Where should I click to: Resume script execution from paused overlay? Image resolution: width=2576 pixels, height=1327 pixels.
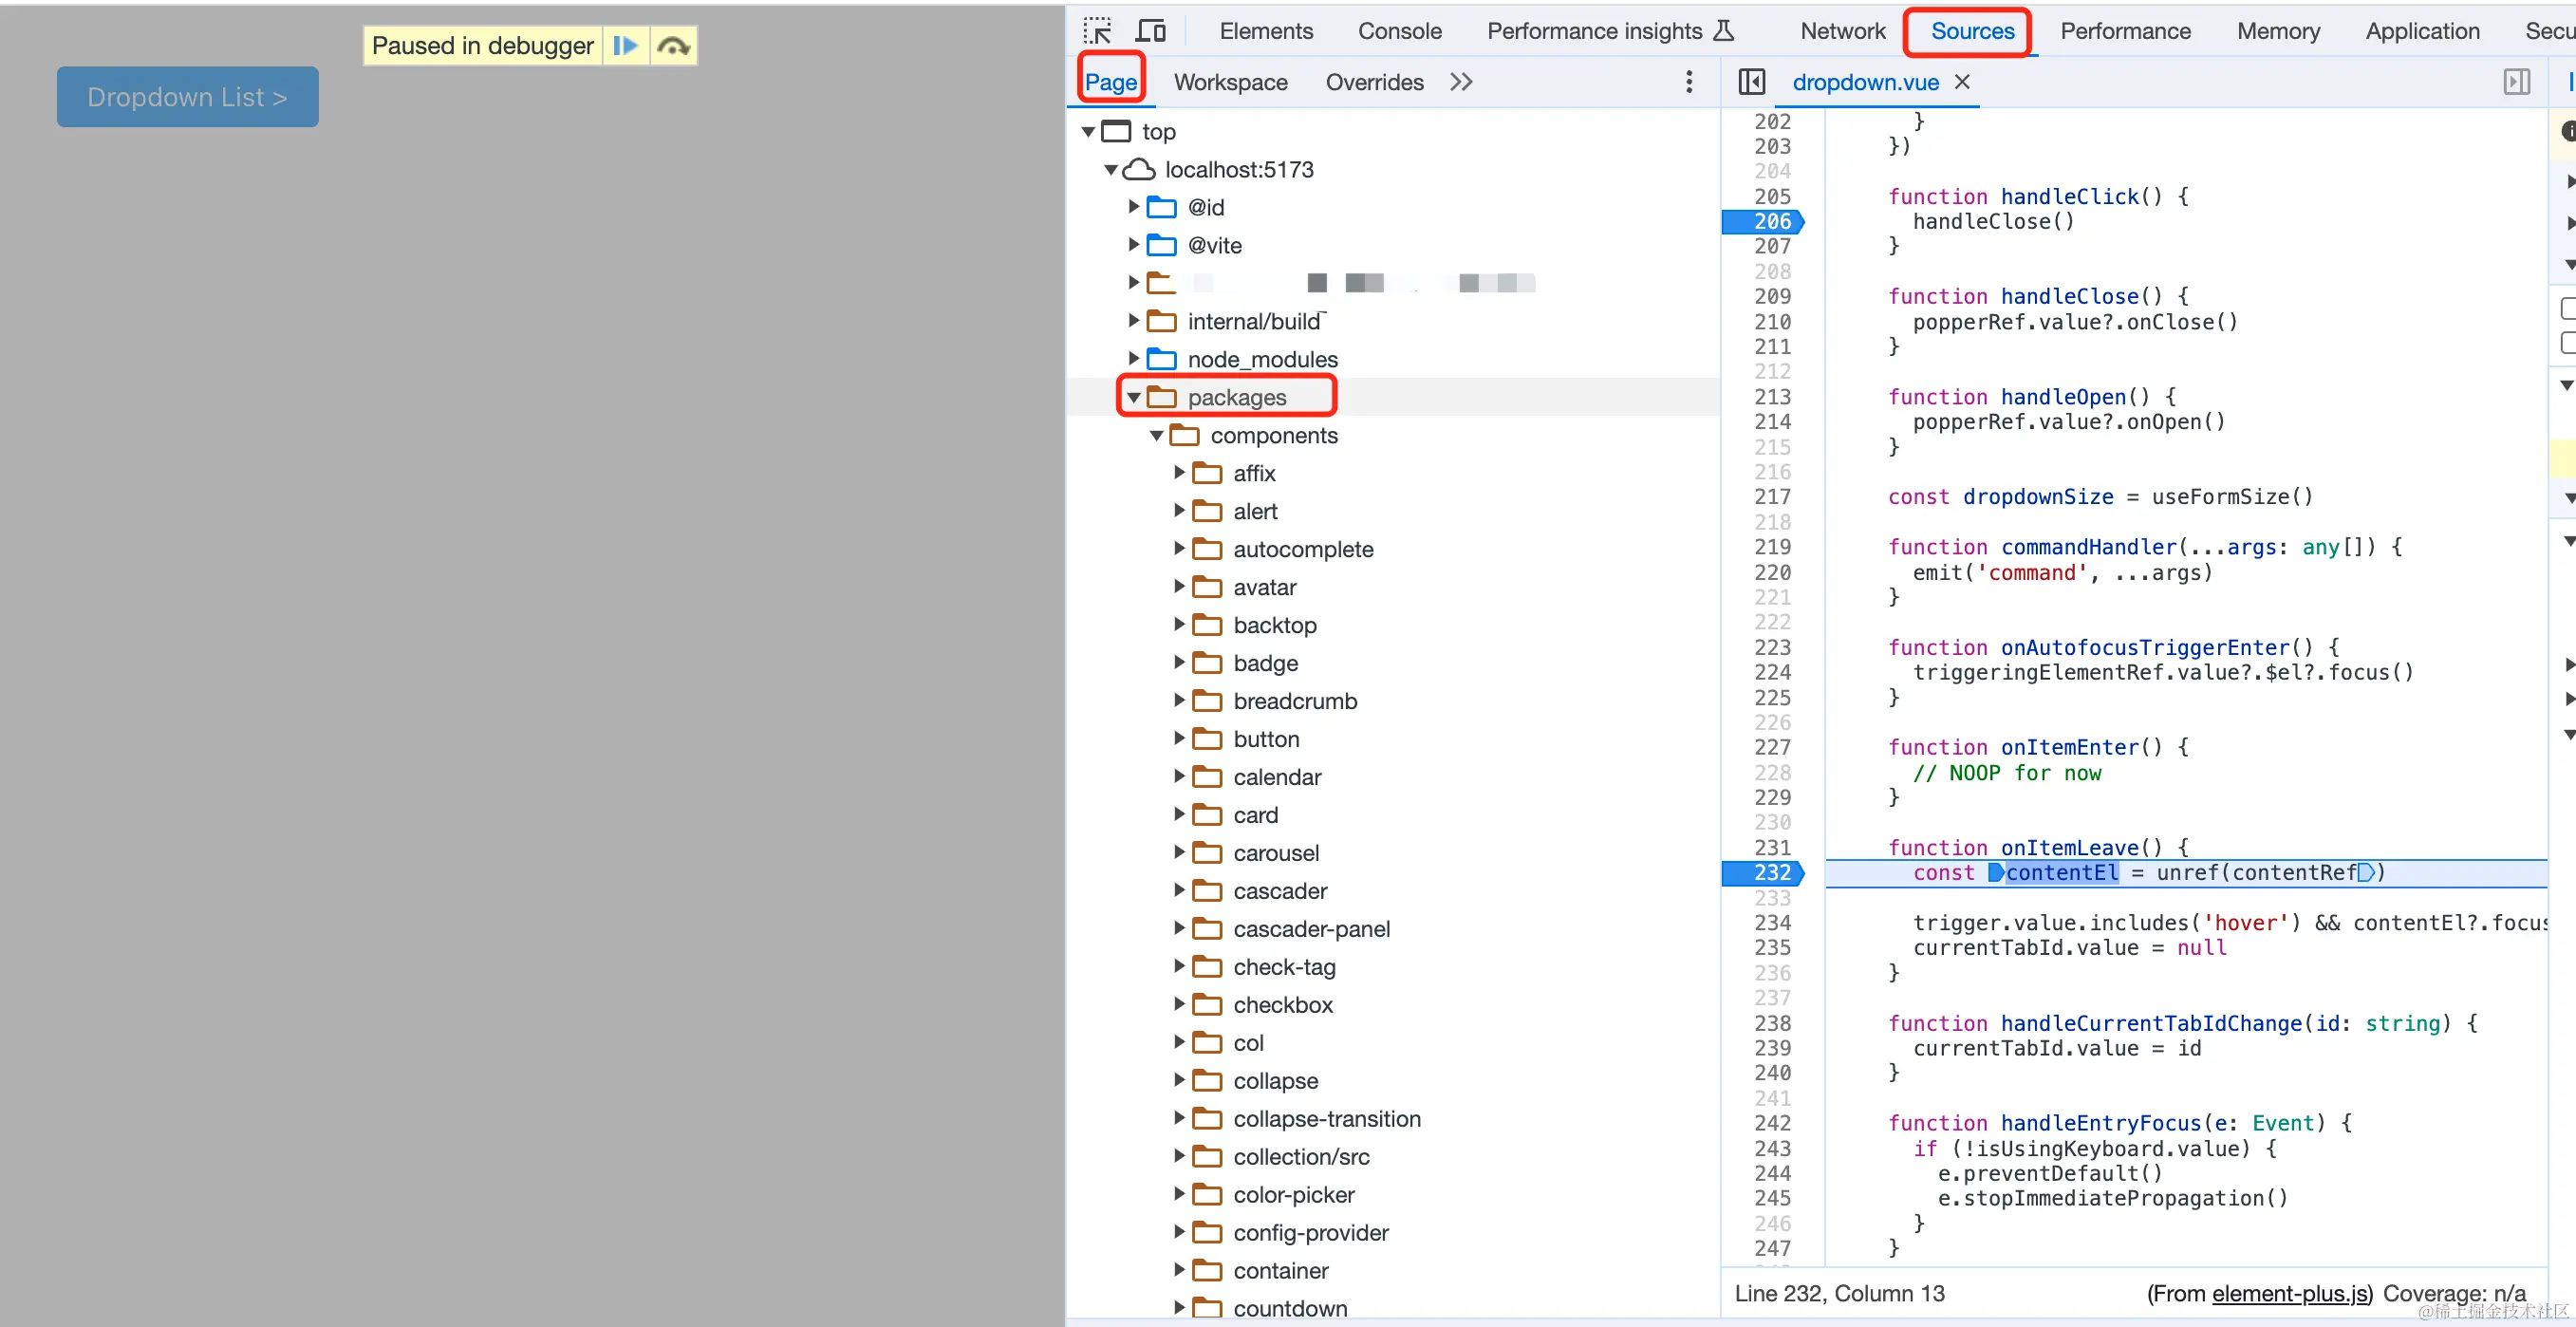click(x=626, y=45)
